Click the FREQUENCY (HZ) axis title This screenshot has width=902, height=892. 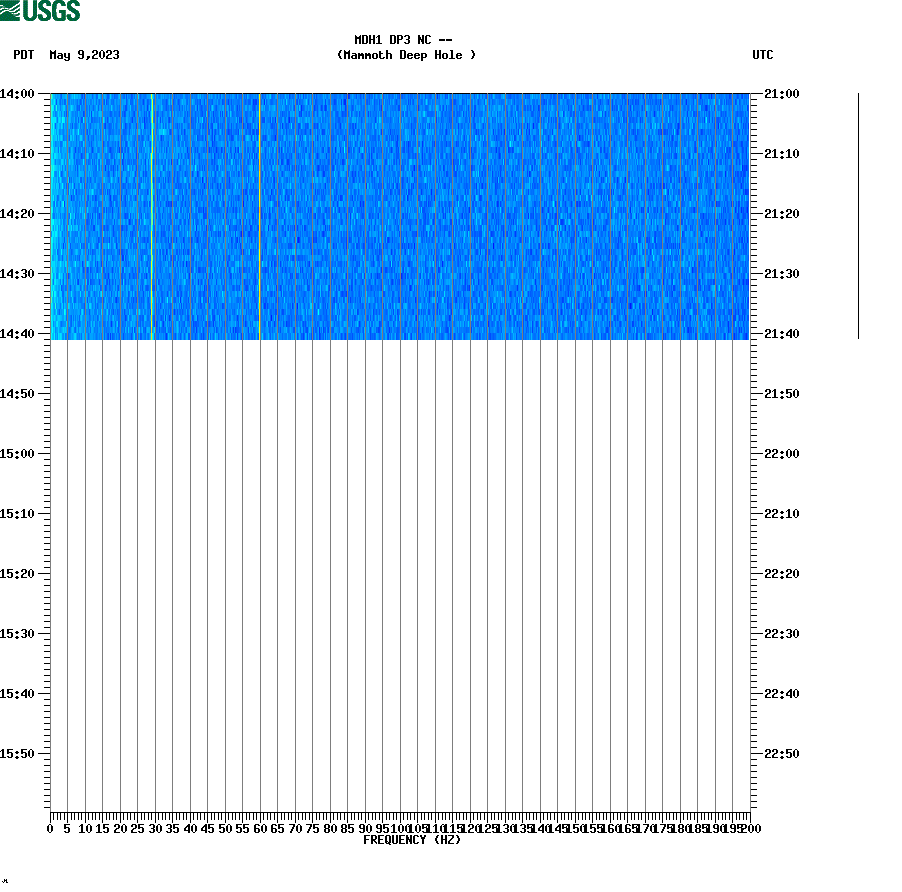(x=411, y=839)
